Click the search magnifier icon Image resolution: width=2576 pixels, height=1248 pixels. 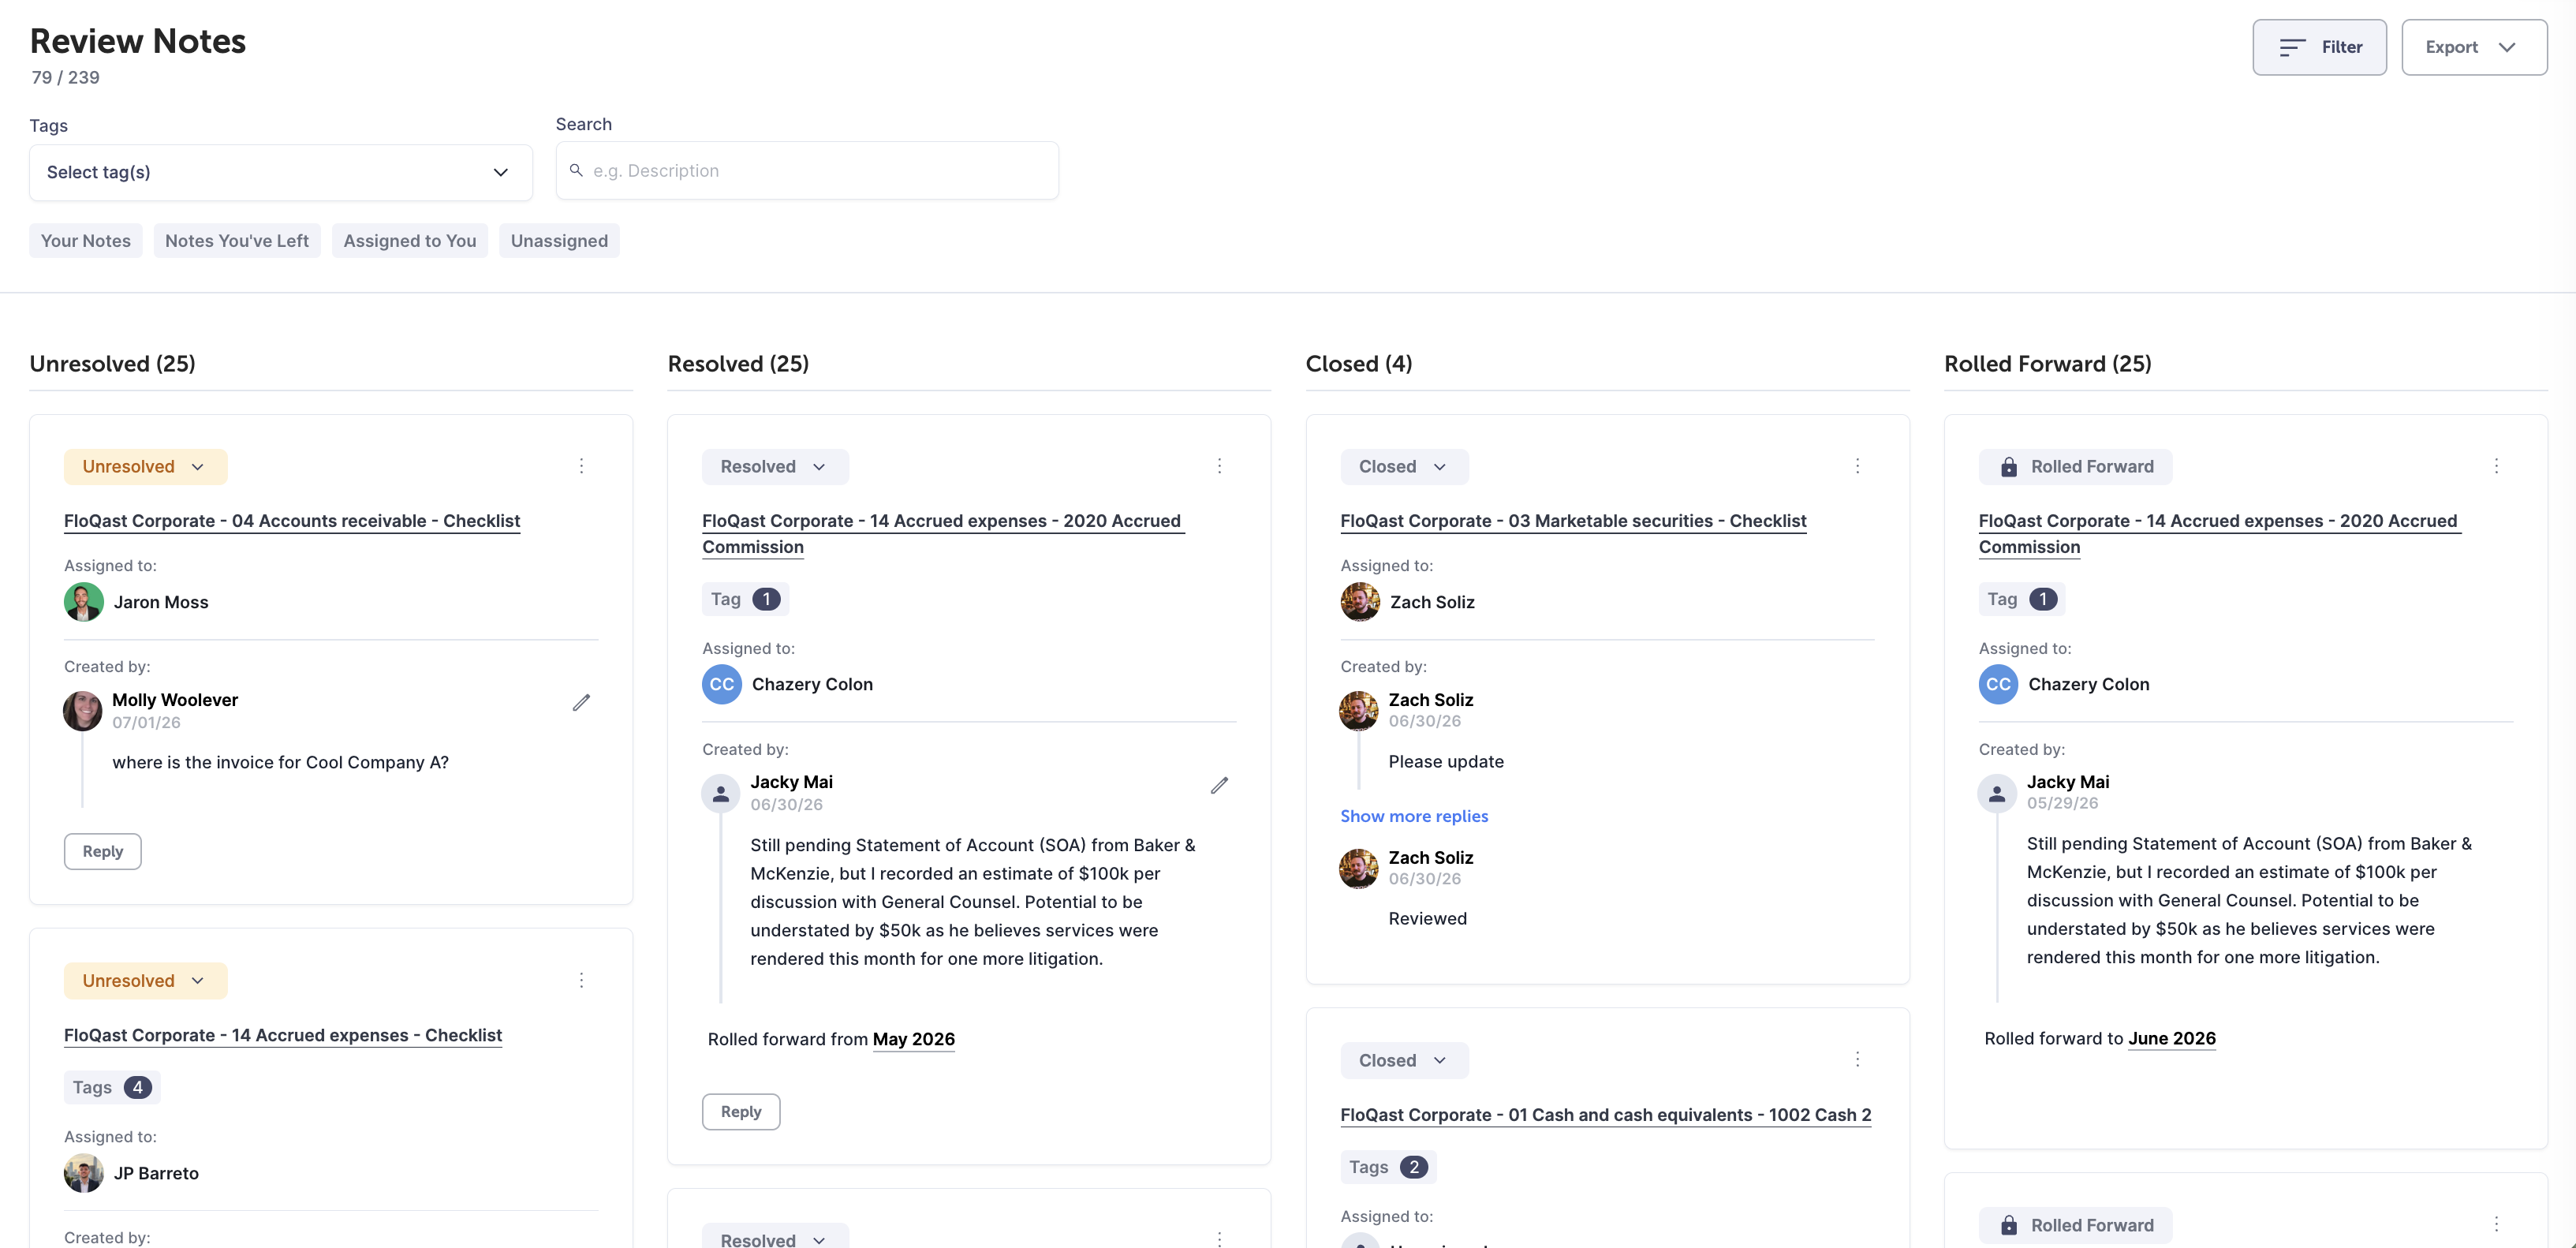576,170
